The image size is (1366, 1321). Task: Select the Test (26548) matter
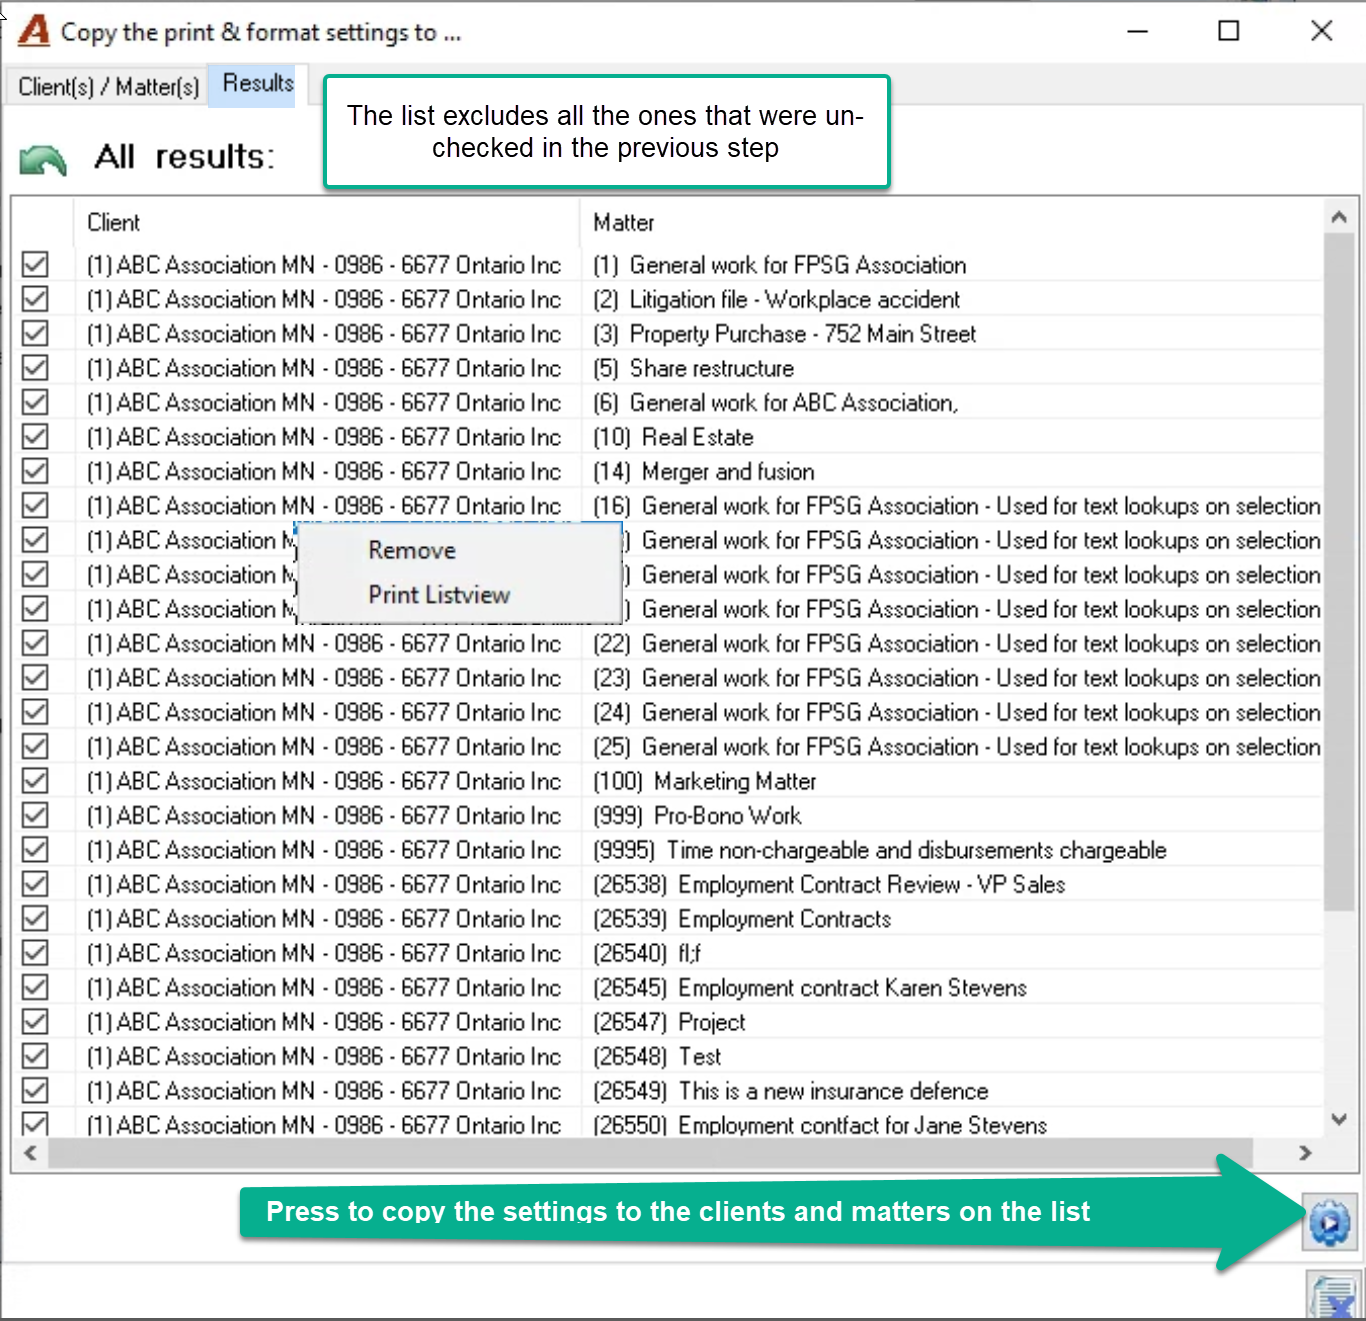(x=657, y=1056)
